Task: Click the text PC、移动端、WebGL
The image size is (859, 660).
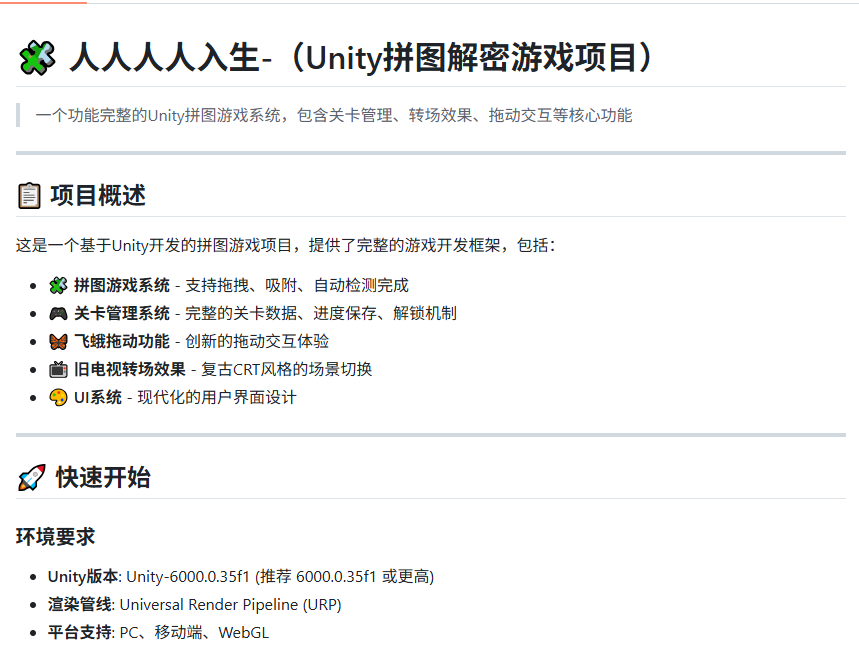Action: coord(194,633)
